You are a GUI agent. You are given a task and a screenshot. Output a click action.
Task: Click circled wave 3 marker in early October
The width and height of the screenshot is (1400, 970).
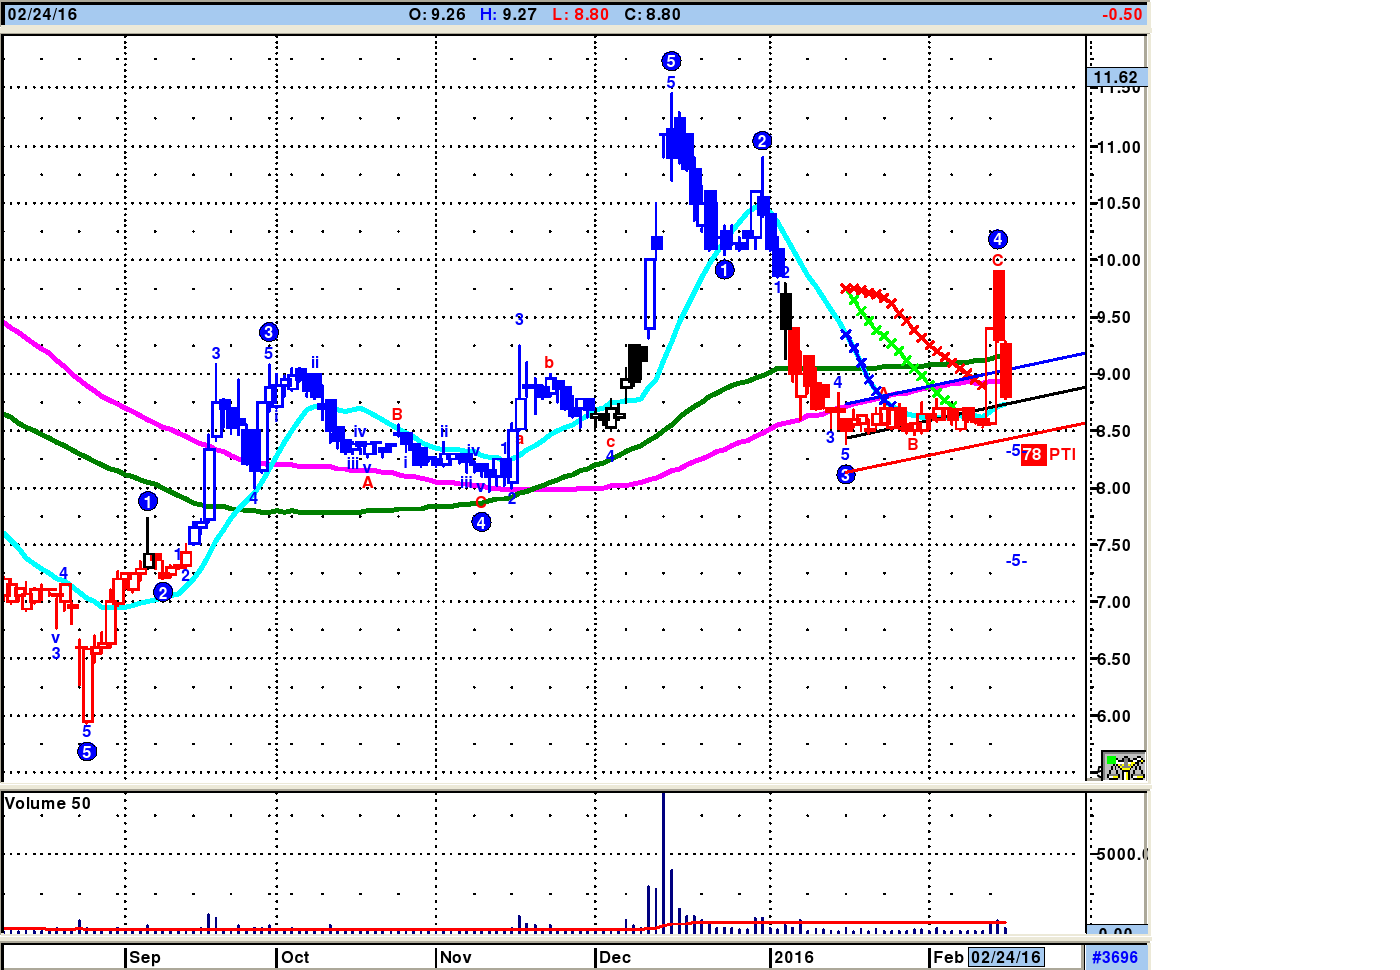(x=268, y=332)
